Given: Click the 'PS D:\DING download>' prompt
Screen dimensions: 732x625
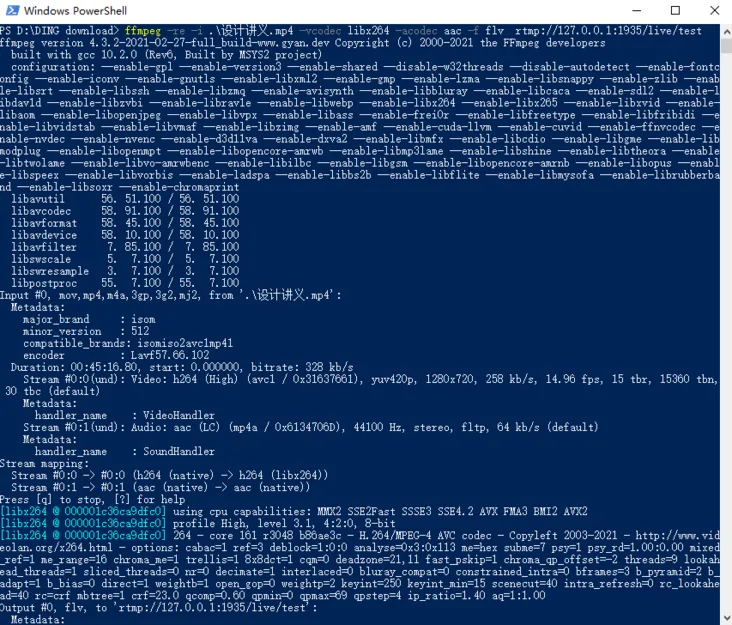Looking at the screenshot, I should coord(60,31).
